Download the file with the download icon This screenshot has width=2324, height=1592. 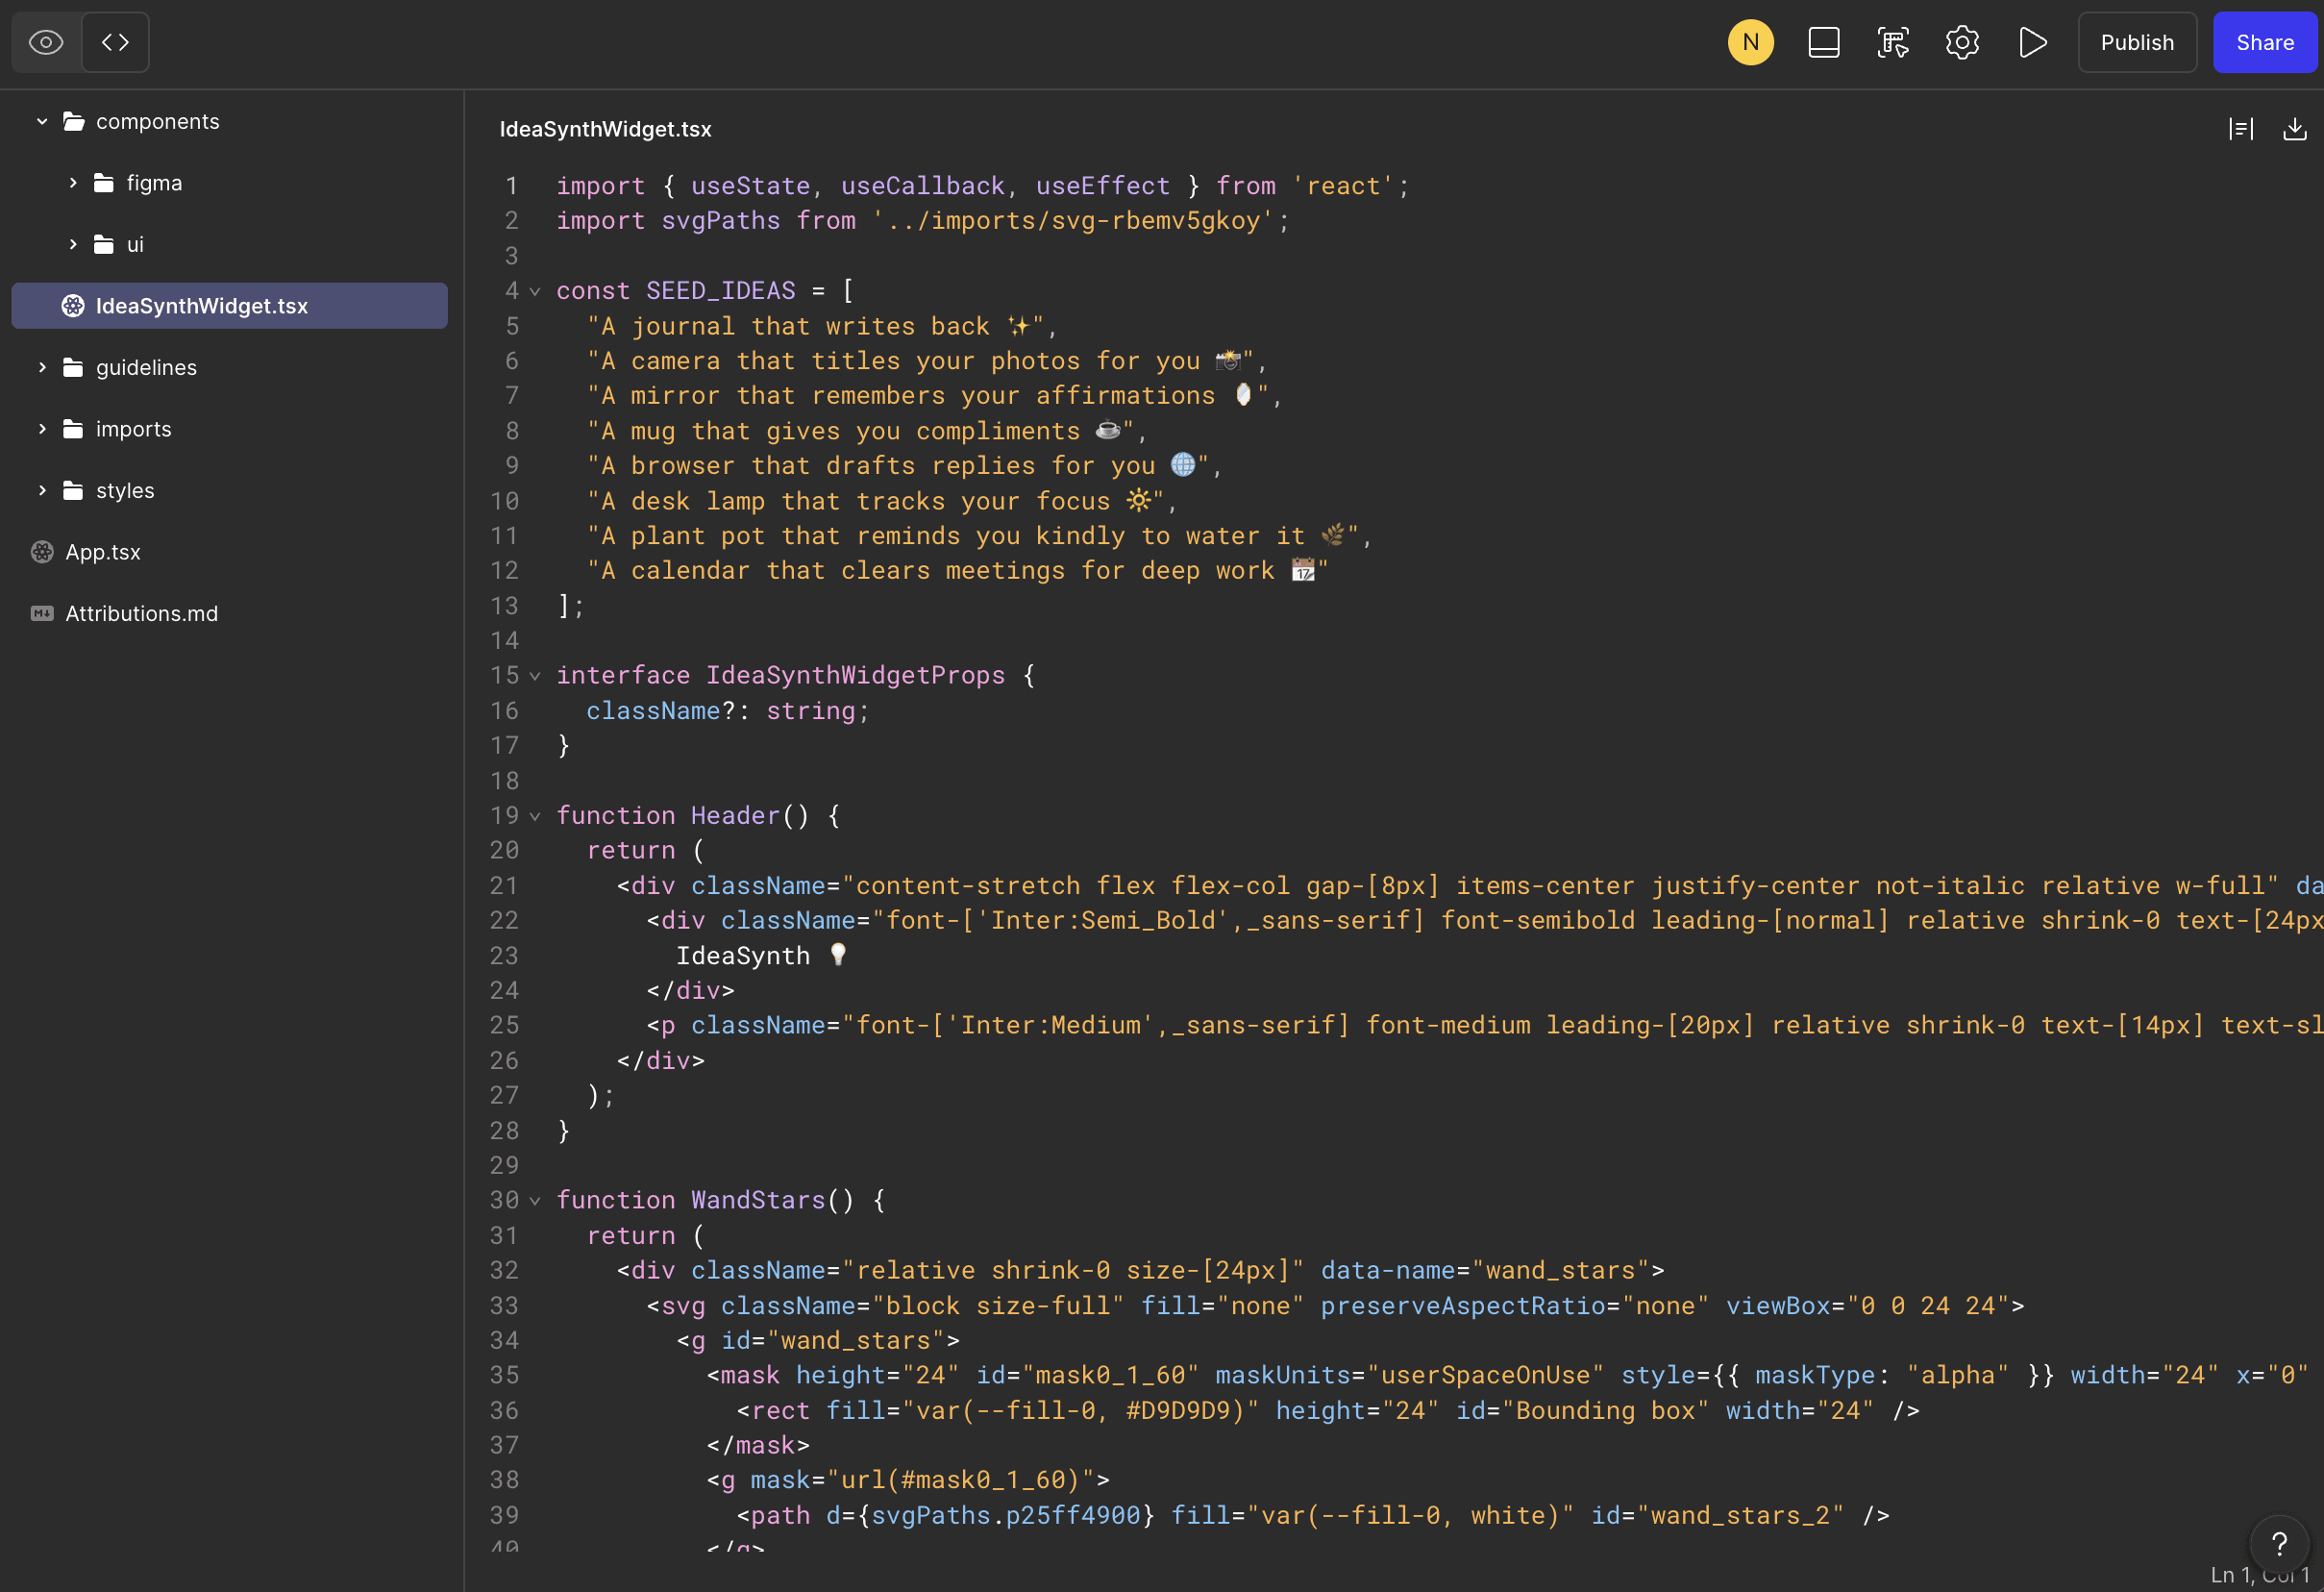[x=2294, y=129]
